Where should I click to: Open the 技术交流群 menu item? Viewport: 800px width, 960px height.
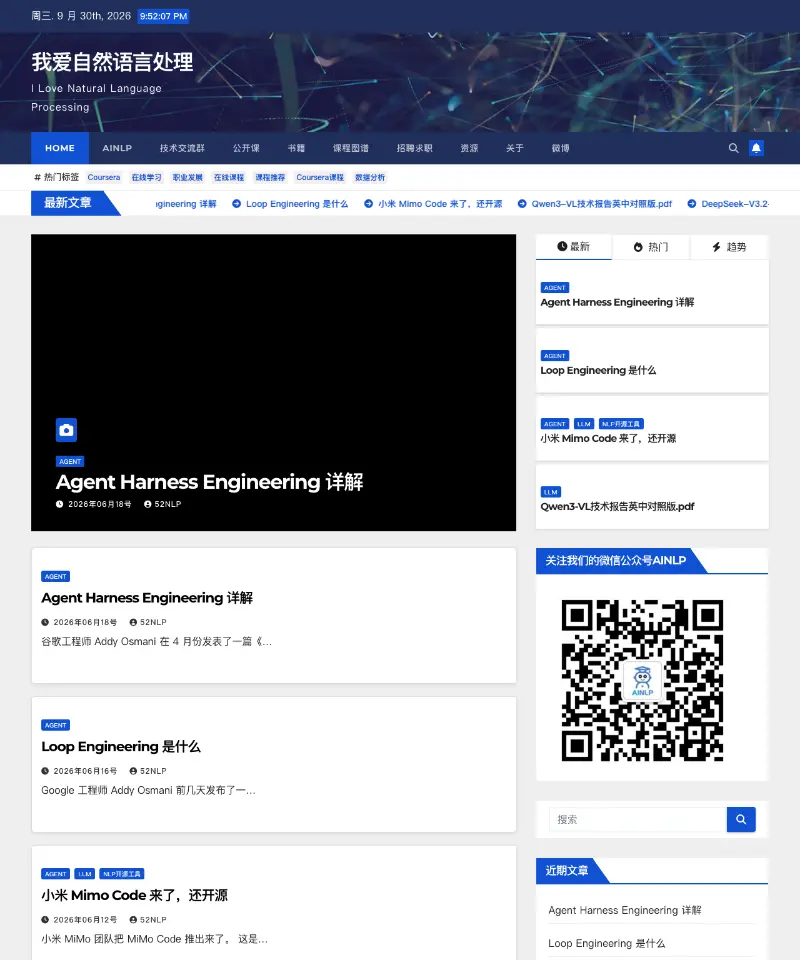click(182, 148)
